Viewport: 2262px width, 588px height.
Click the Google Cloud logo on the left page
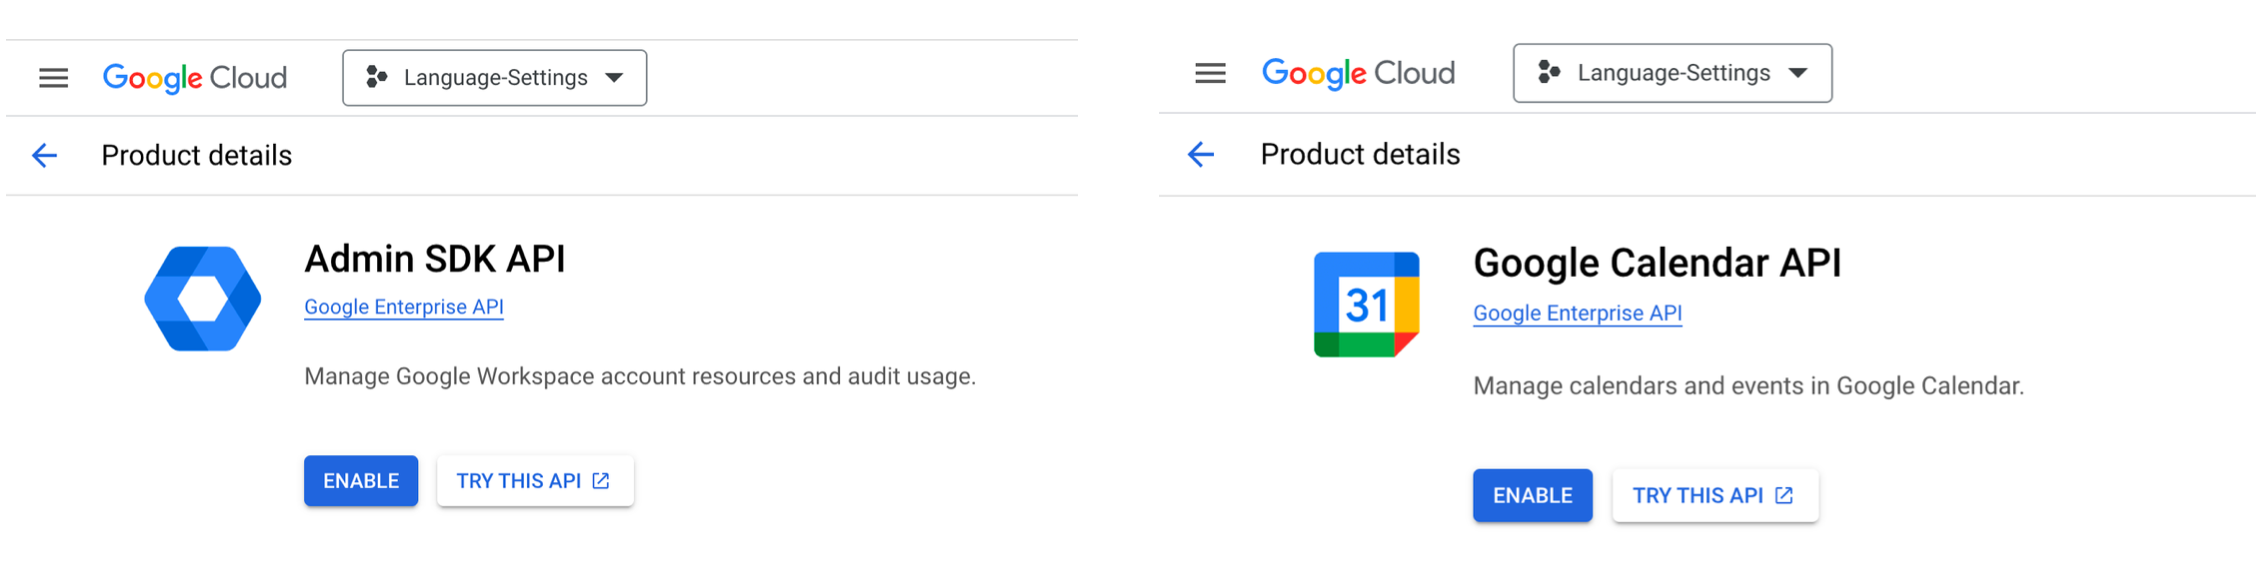(x=194, y=78)
